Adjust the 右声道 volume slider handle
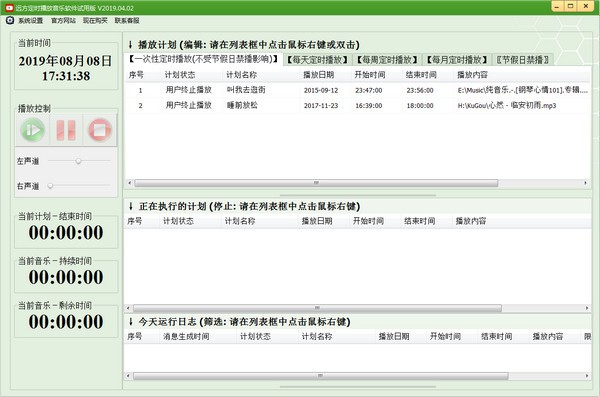 (x=50, y=186)
